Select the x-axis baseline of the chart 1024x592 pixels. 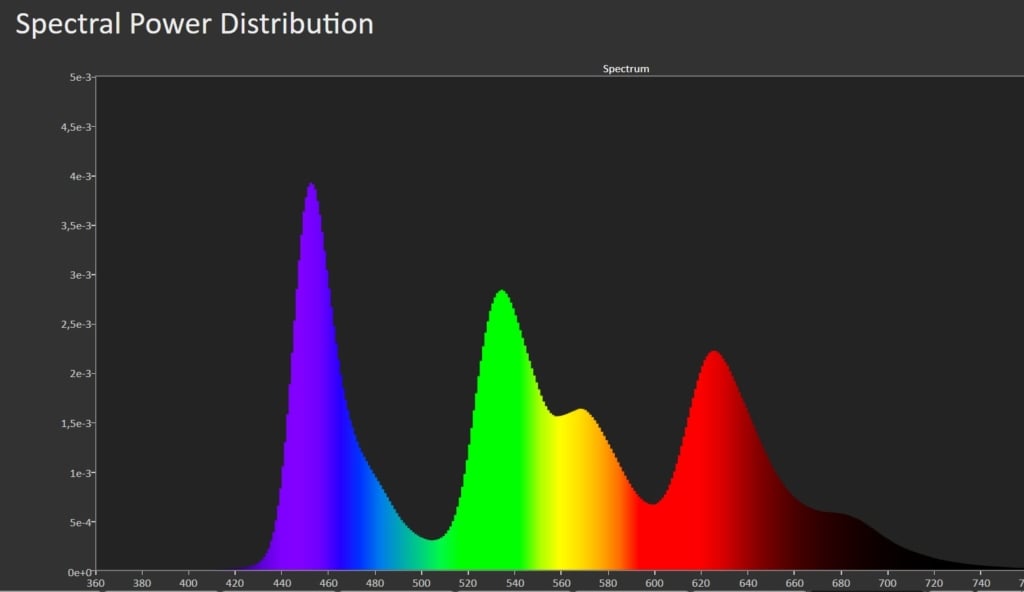[x=550, y=570]
